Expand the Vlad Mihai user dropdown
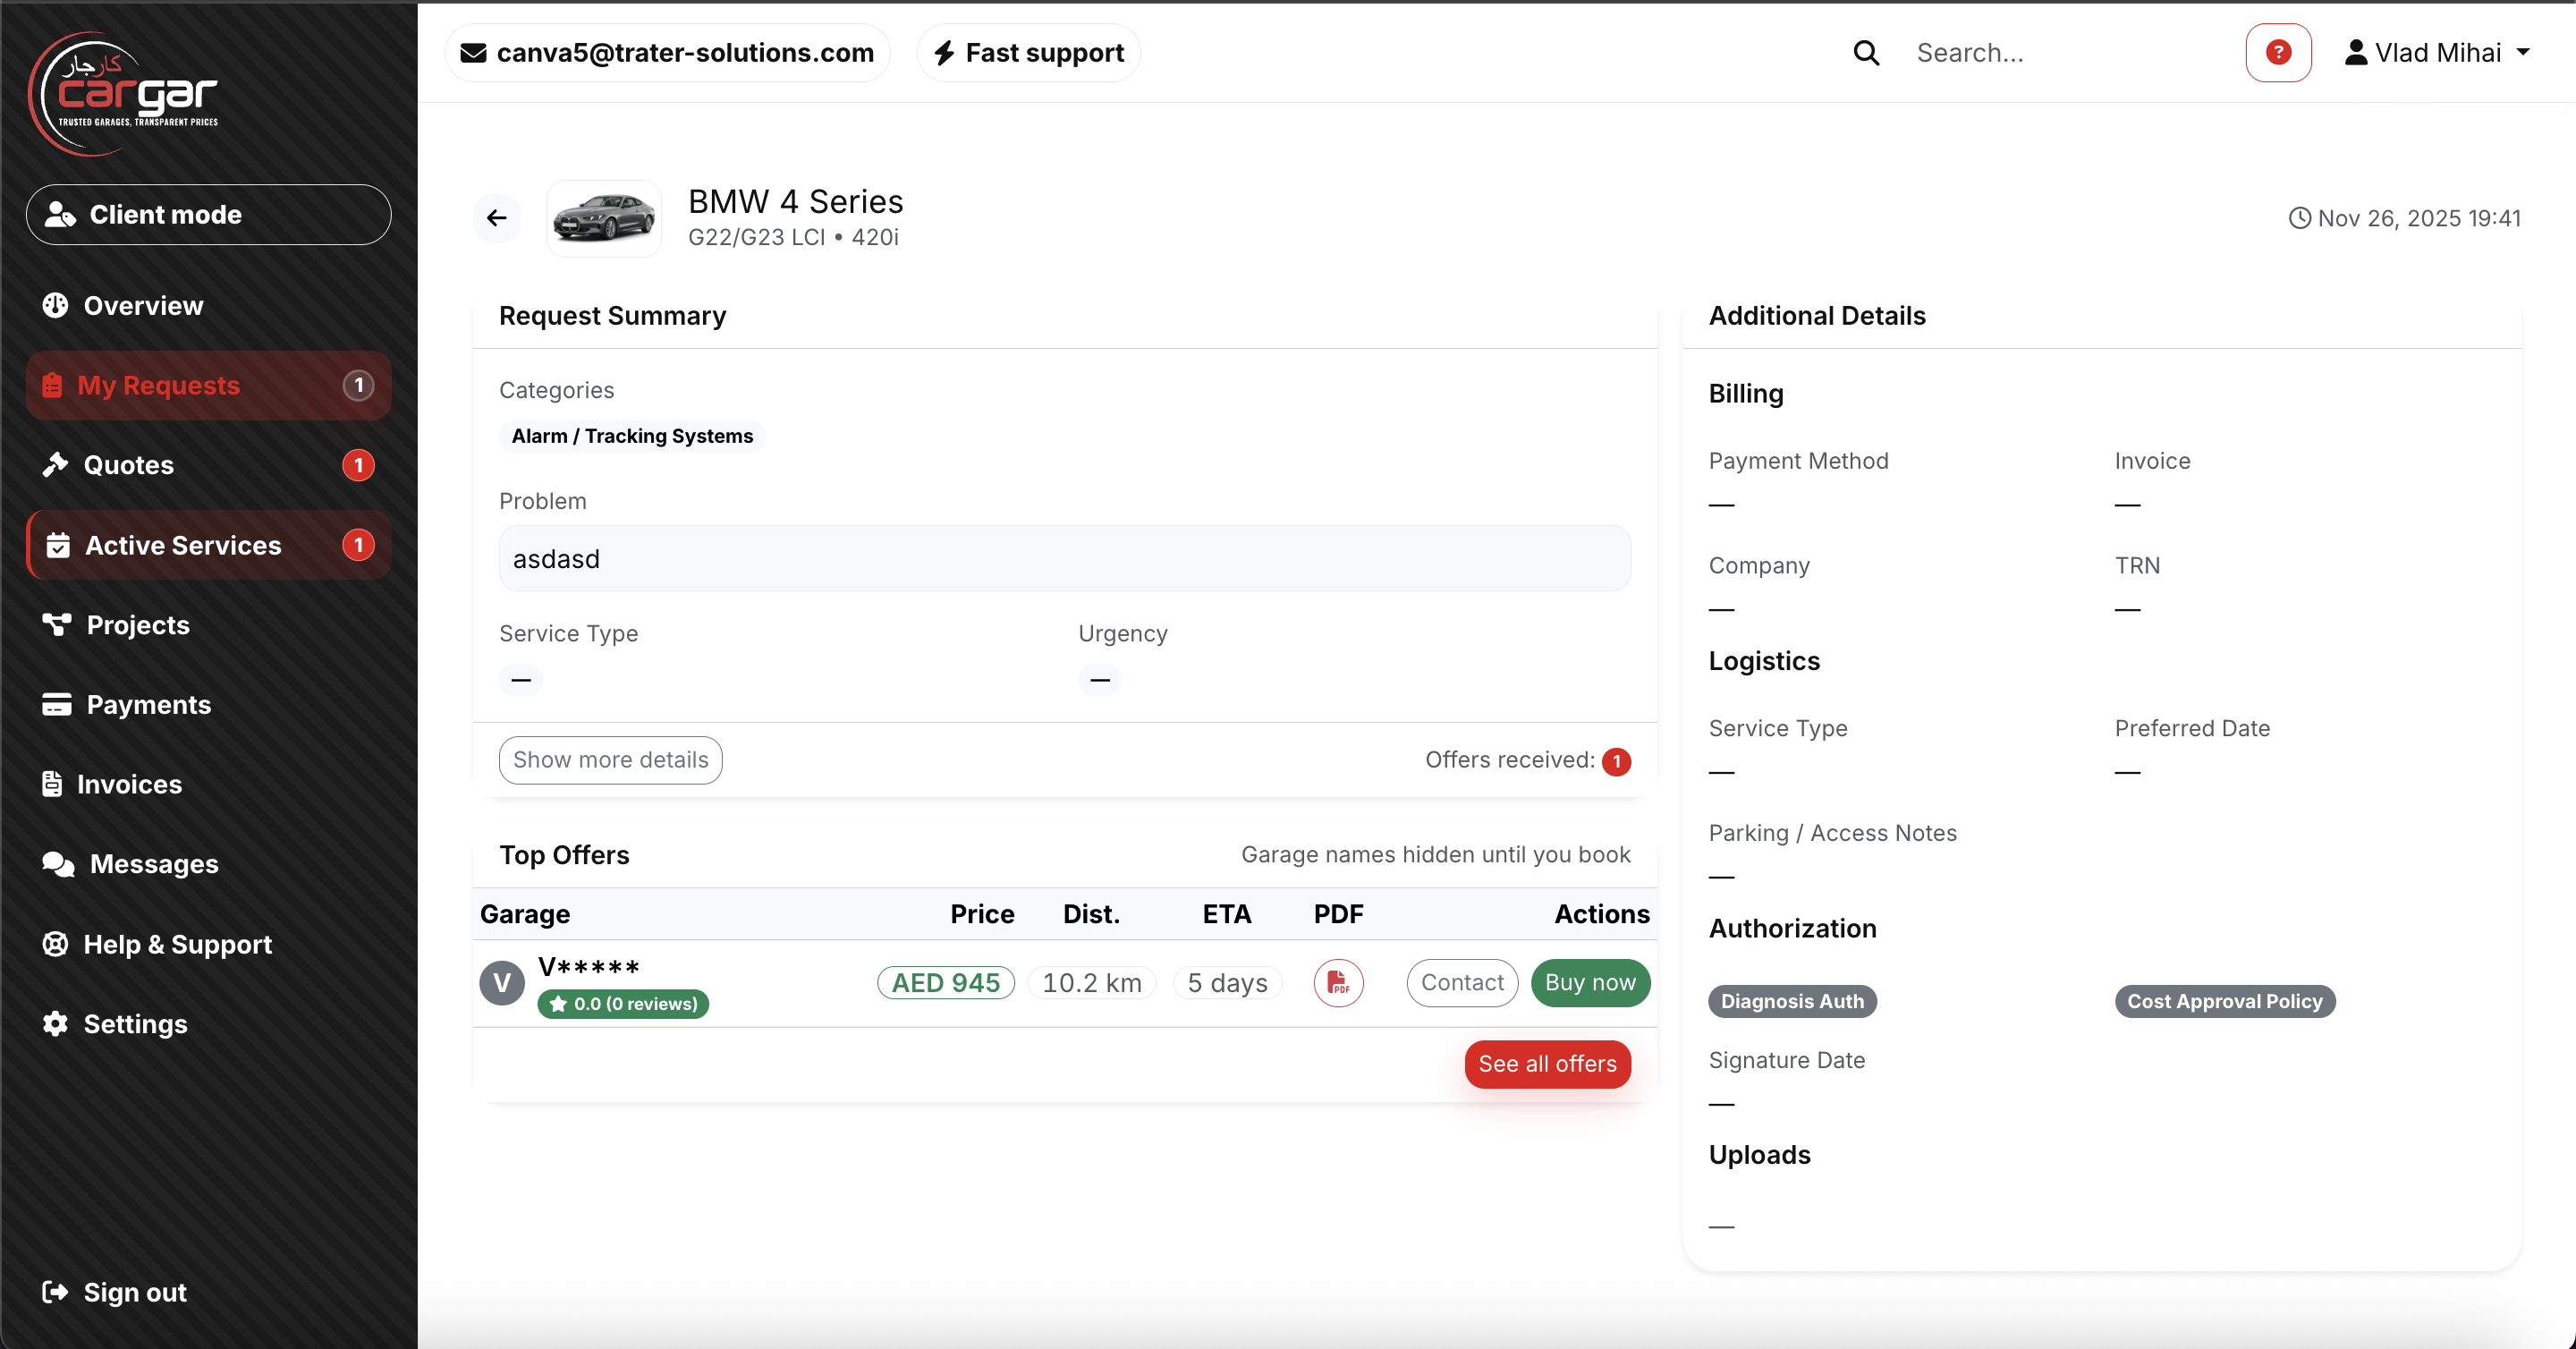Viewport: 2576px width, 1349px height. [2436, 53]
